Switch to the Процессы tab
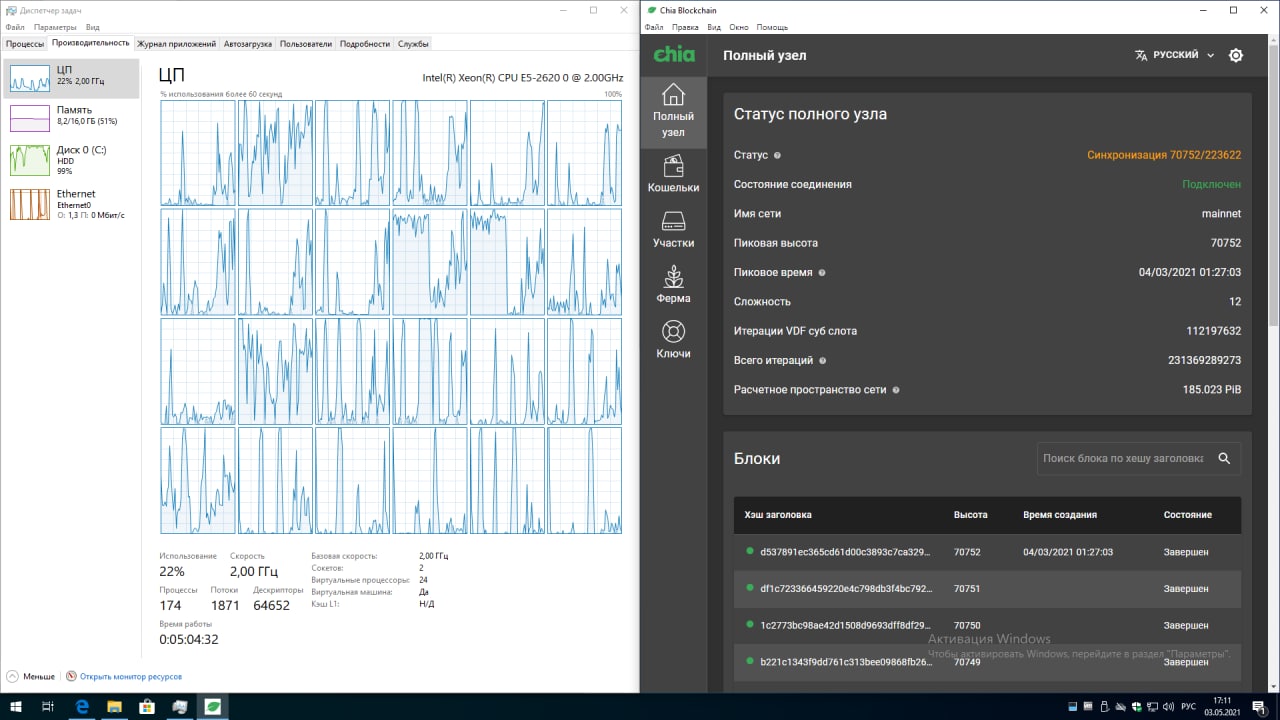Image resolution: width=1280 pixels, height=720 pixels. pyautogui.click(x=25, y=44)
